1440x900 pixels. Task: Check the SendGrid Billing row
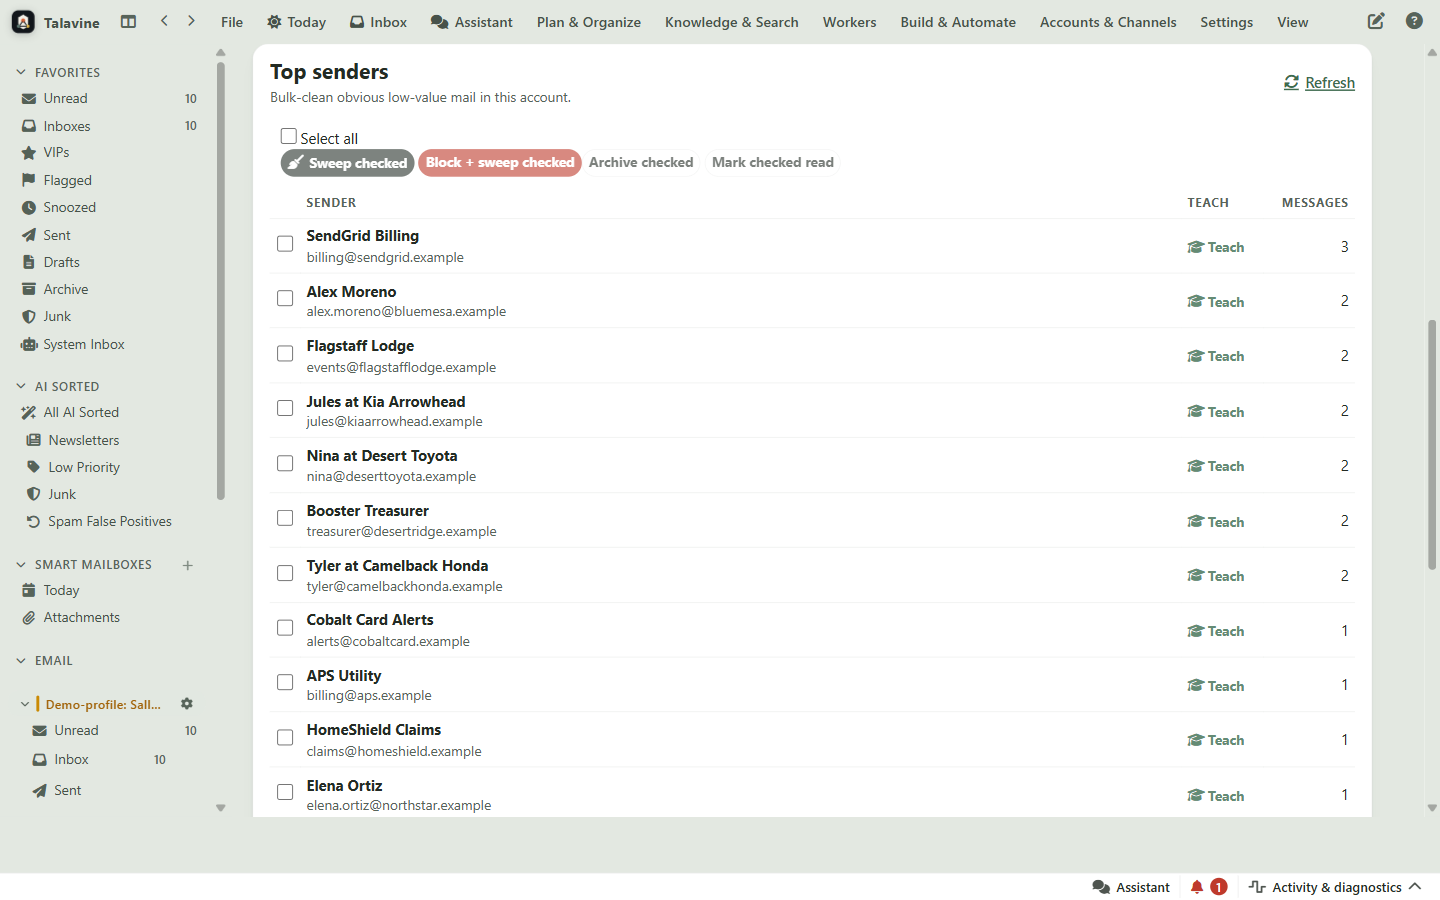point(285,244)
